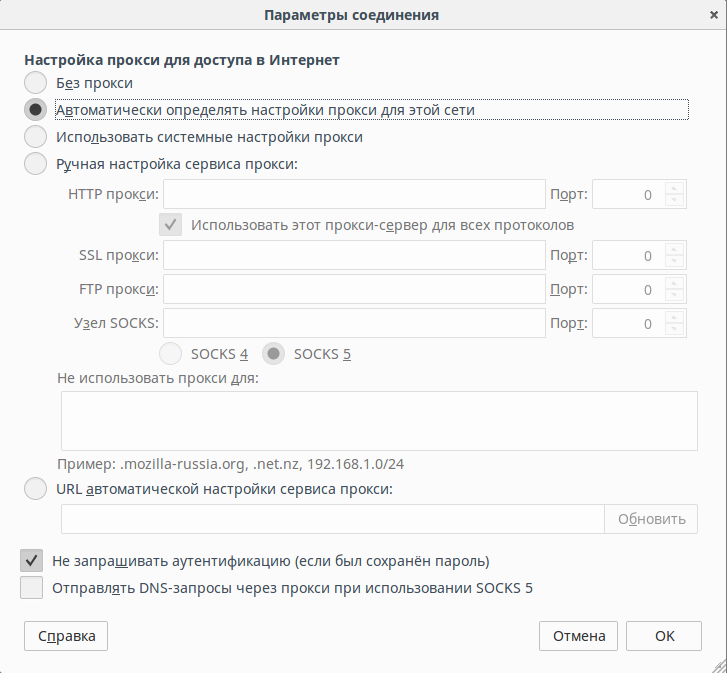Select "Автоматически определять настройки прокси" radio button
Screen dimensions: 727x673
click(35, 110)
